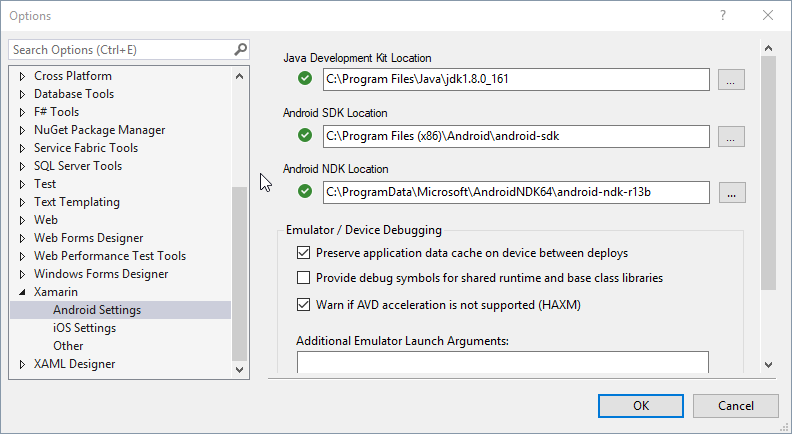Viewport: 792px width, 434px height.
Task: Click the category tree scrollbar thumb
Action: [239, 274]
